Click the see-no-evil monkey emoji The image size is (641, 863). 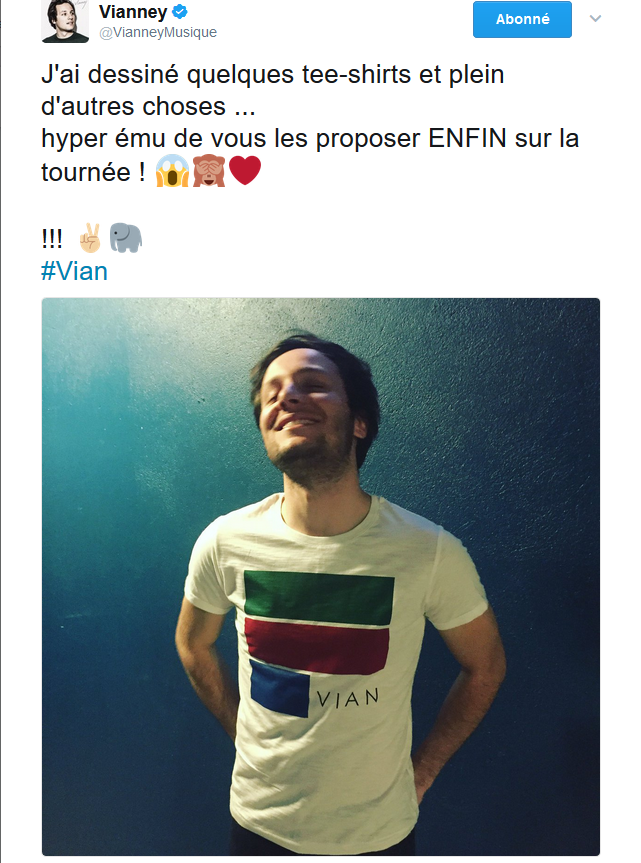pos(209,171)
